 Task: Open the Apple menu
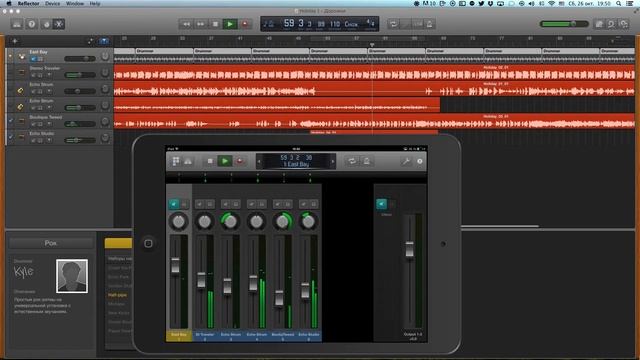tap(9, 3)
